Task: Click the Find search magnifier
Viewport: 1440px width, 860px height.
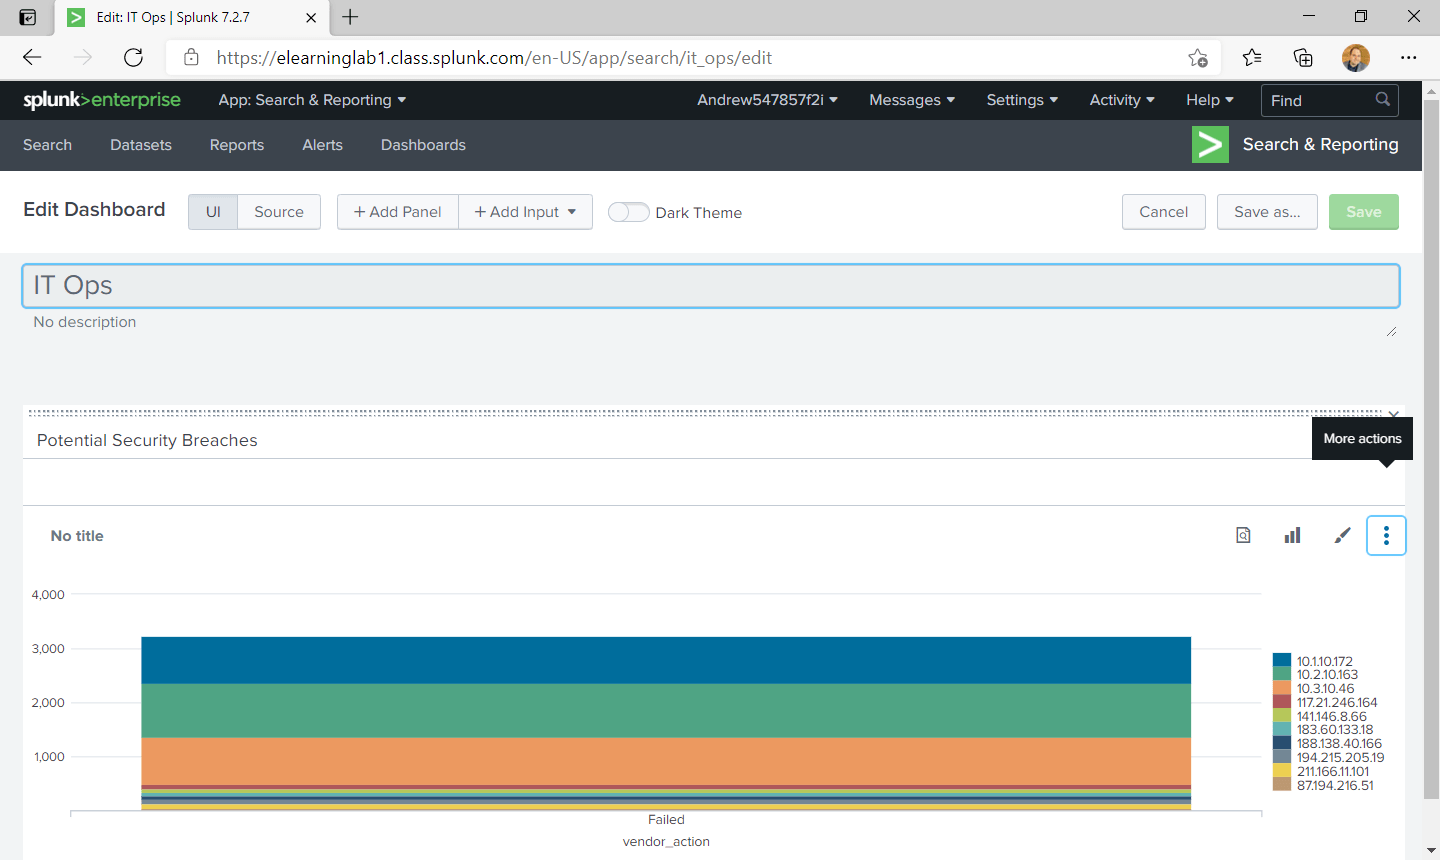Action: tap(1383, 100)
